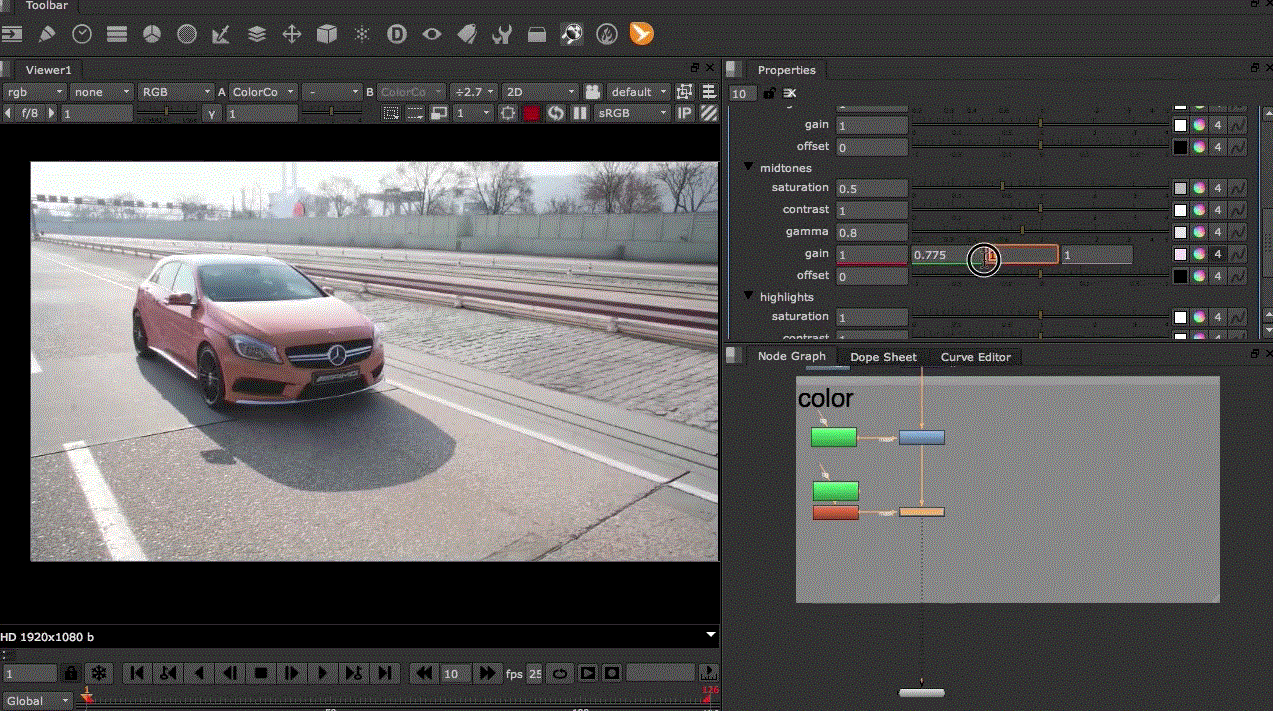The height and width of the screenshot is (711, 1273).
Task: Open the Views nodes eye icon
Action: tap(432, 34)
